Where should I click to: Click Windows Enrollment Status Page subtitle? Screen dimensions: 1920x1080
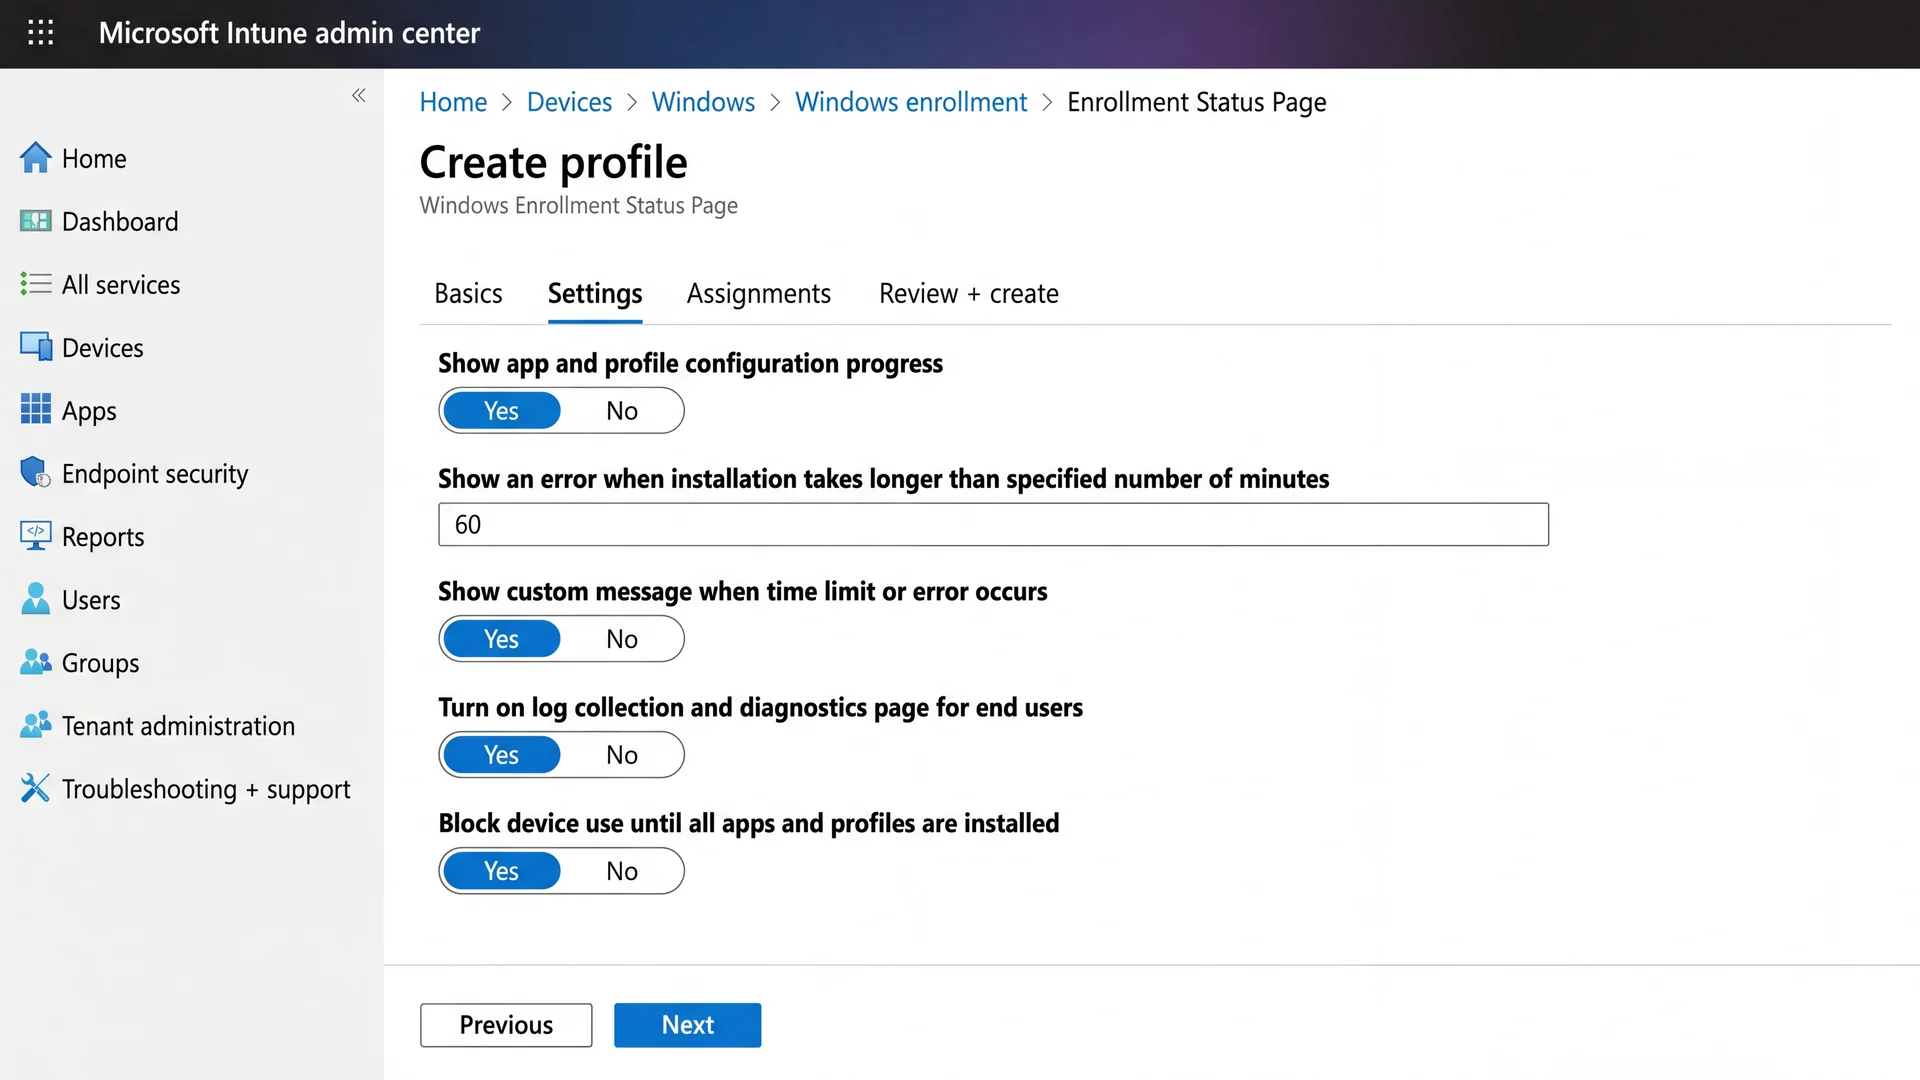point(578,205)
